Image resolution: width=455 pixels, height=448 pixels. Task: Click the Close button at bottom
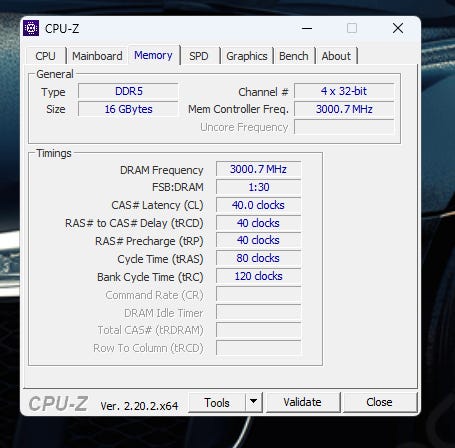(x=379, y=402)
